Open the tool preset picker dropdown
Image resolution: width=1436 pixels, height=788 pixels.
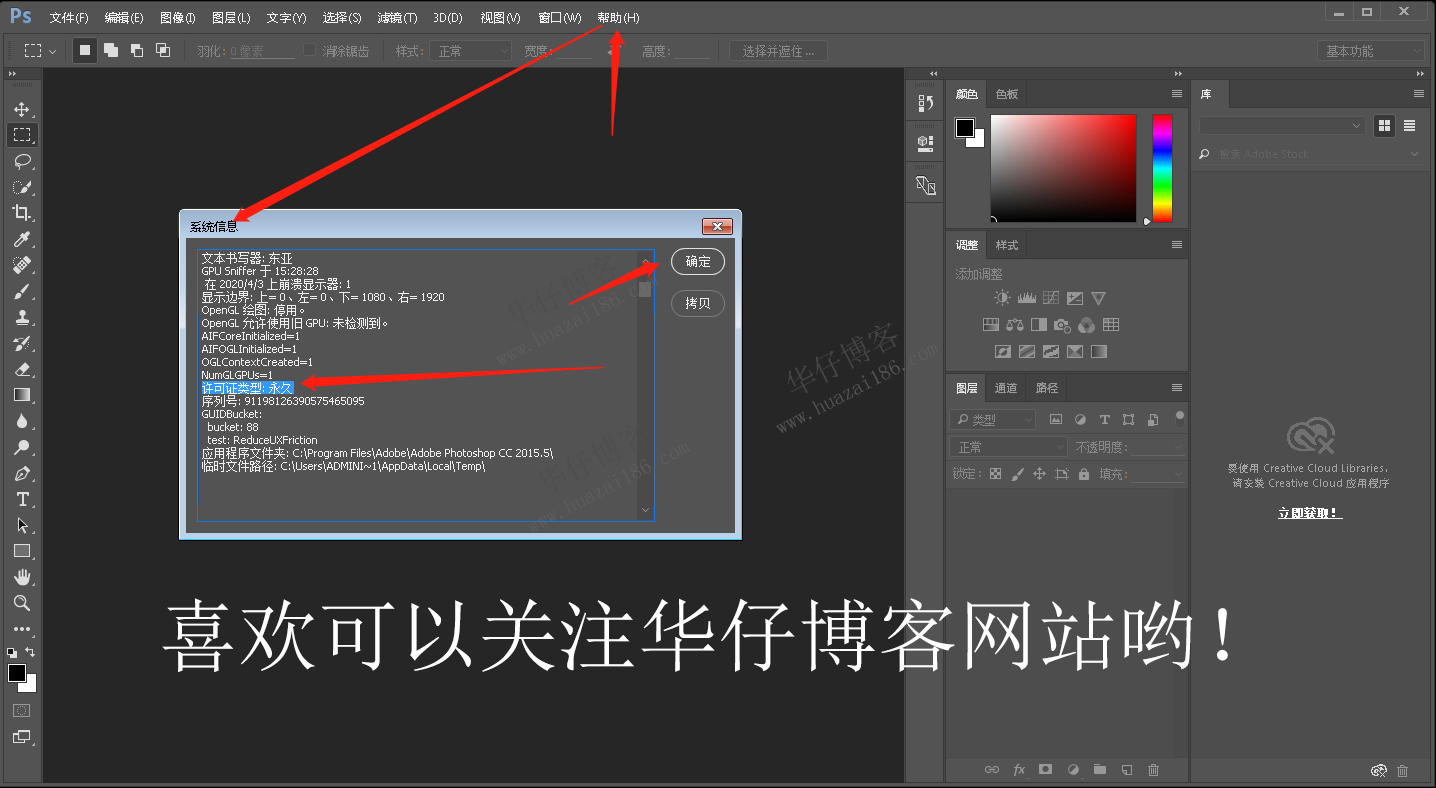point(40,51)
